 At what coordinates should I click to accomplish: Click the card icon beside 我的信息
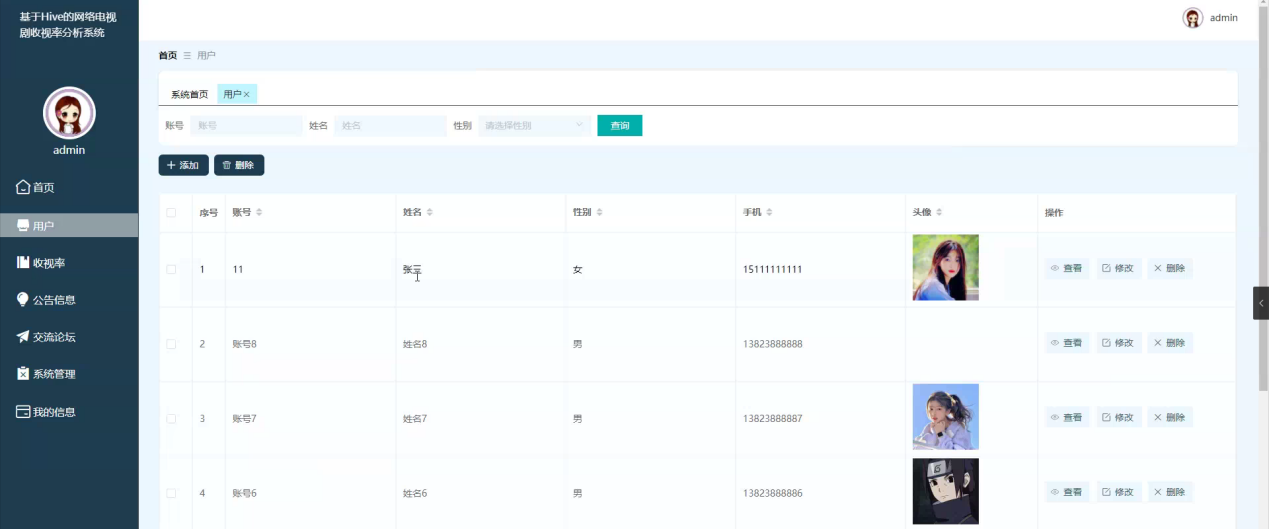(x=23, y=412)
